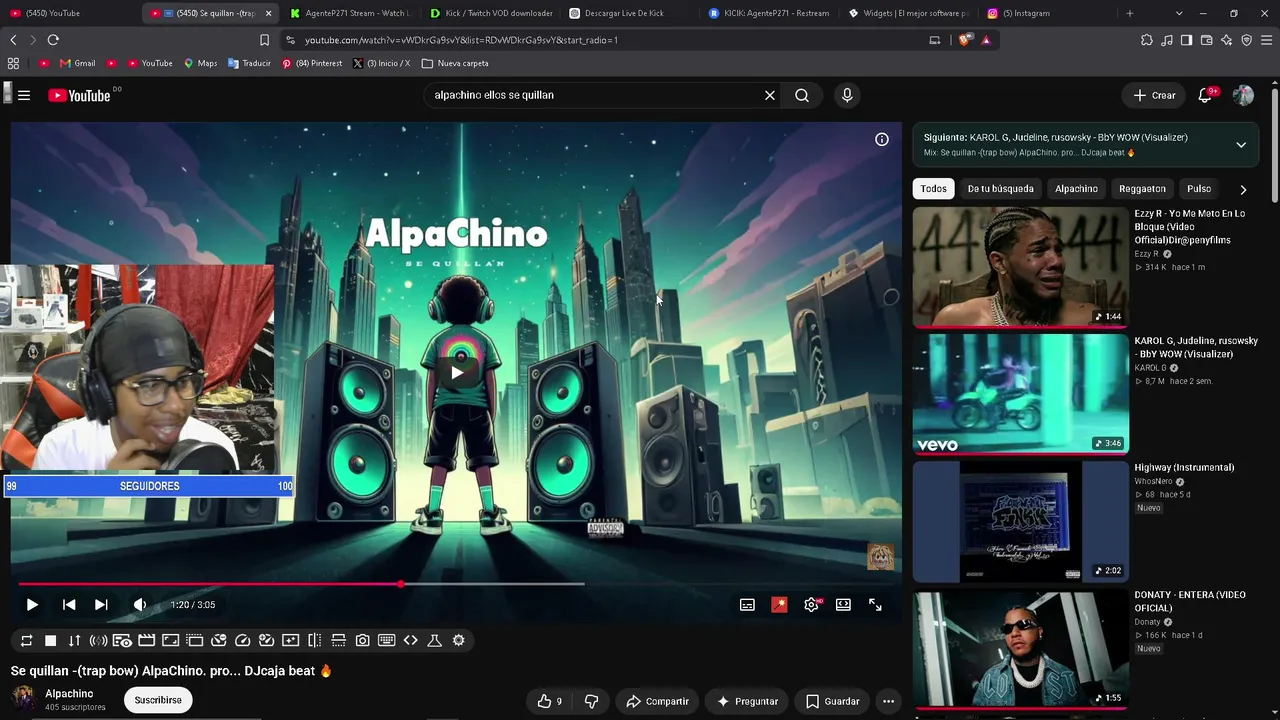The height and width of the screenshot is (720, 1280).
Task: Switch to theater mode
Action: click(843, 605)
